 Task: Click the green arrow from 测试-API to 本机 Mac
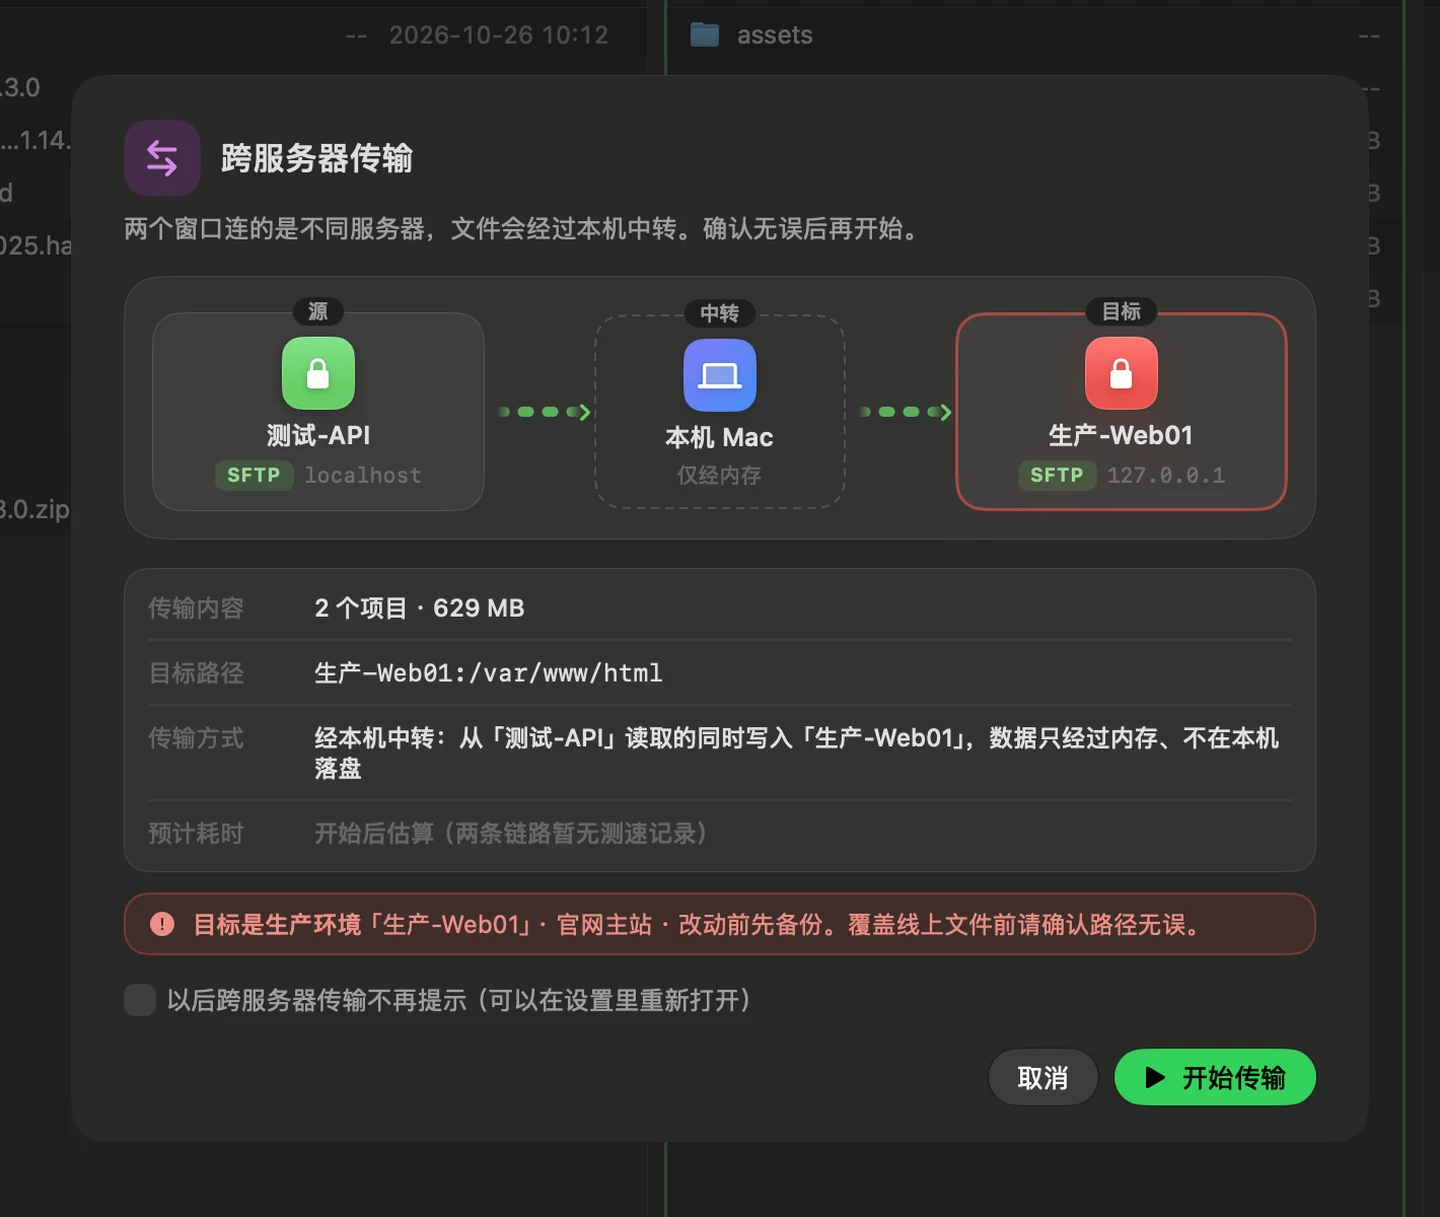click(x=544, y=412)
